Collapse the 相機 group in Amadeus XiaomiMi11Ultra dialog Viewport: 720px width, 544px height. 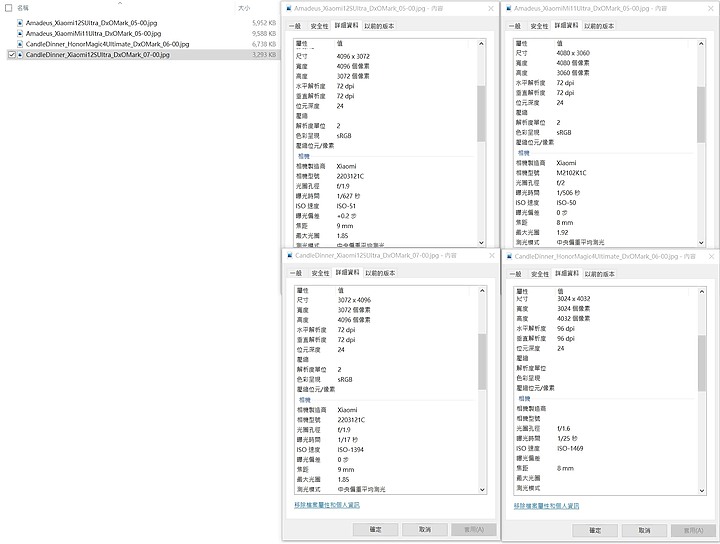(523, 153)
